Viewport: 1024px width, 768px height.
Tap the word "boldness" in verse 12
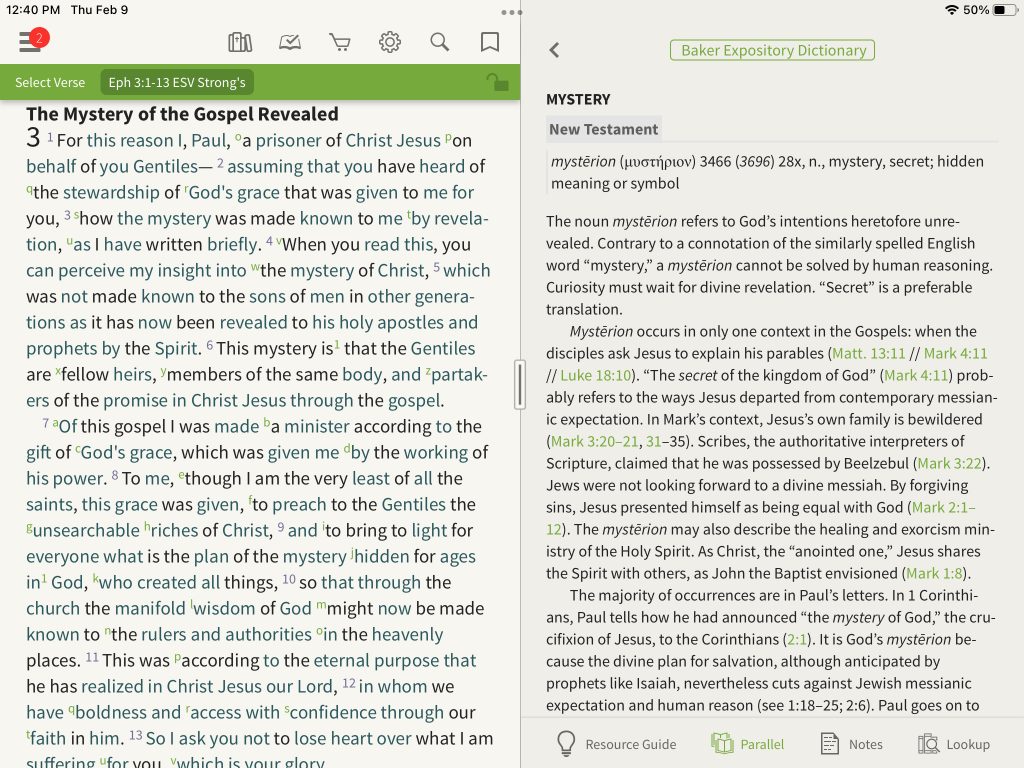(x=110, y=712)
